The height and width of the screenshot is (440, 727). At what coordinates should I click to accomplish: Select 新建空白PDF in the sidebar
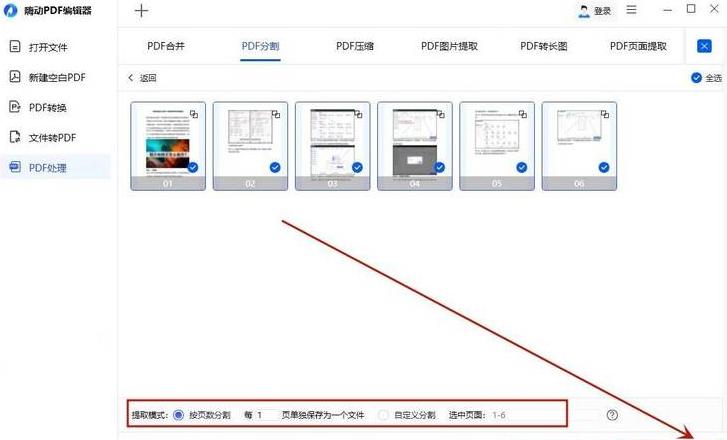[55, 77]
